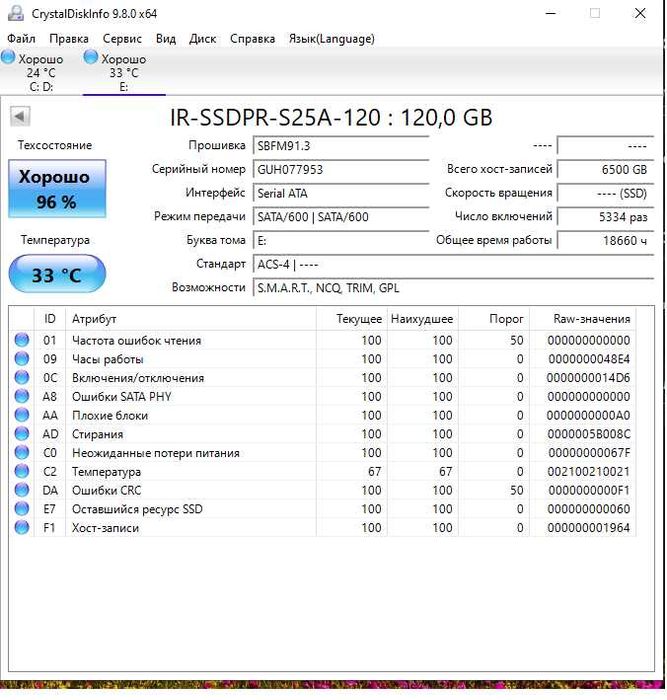Click the ACS-4 standard field
The image size is (667, 700).
tap(453, 264)
